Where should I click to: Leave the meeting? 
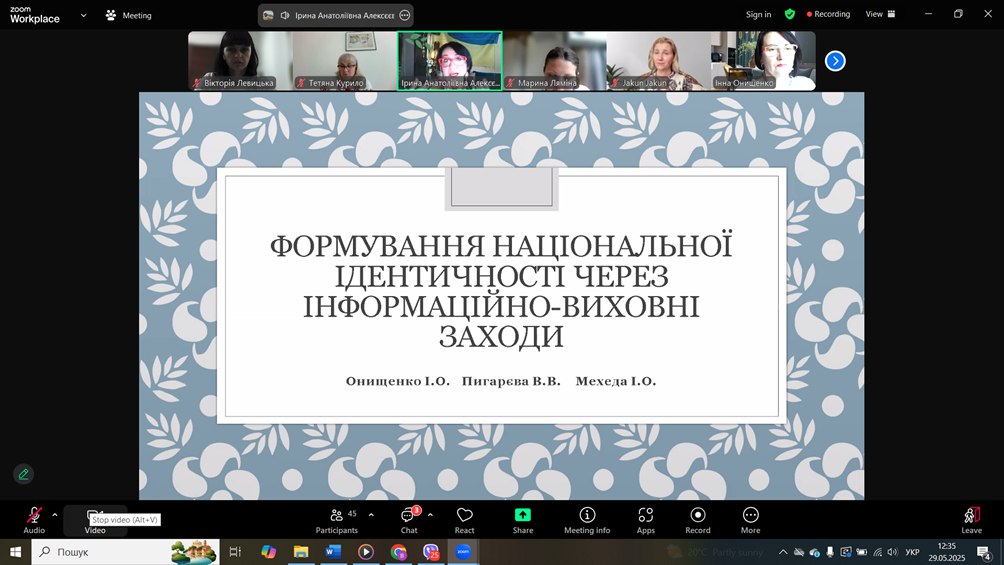click(x=971, y=520)
